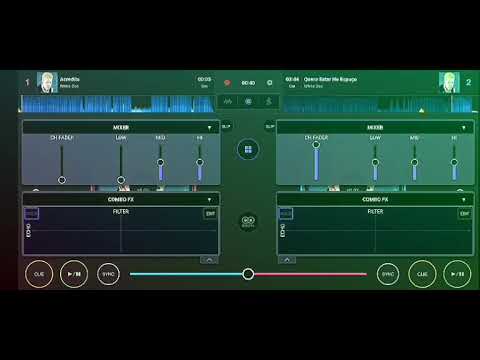Click the deck 1 HI EQ handle
Viewport: 480px width, 360px height.
click(200, 162)
